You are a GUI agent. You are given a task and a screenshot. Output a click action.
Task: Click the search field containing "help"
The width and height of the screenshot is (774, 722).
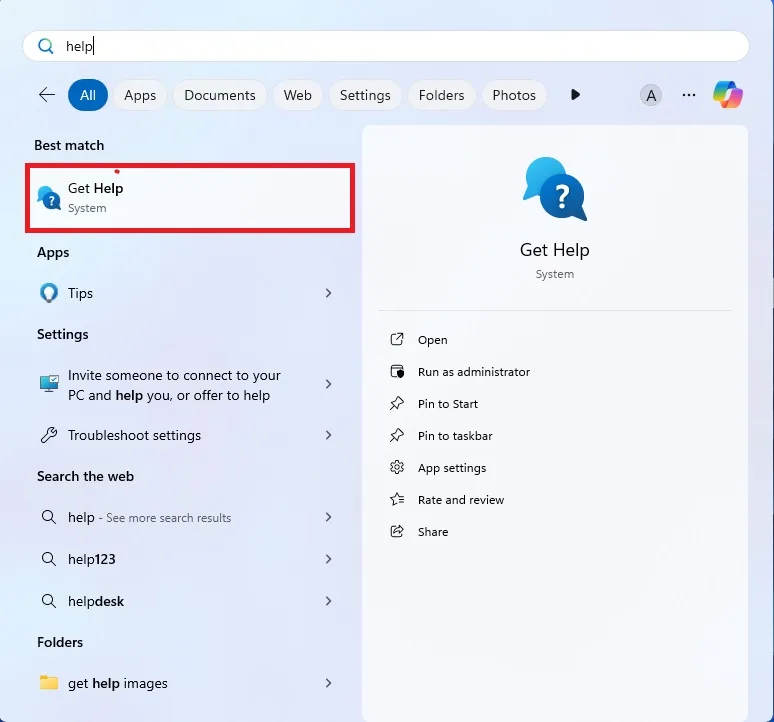(386, 46)
